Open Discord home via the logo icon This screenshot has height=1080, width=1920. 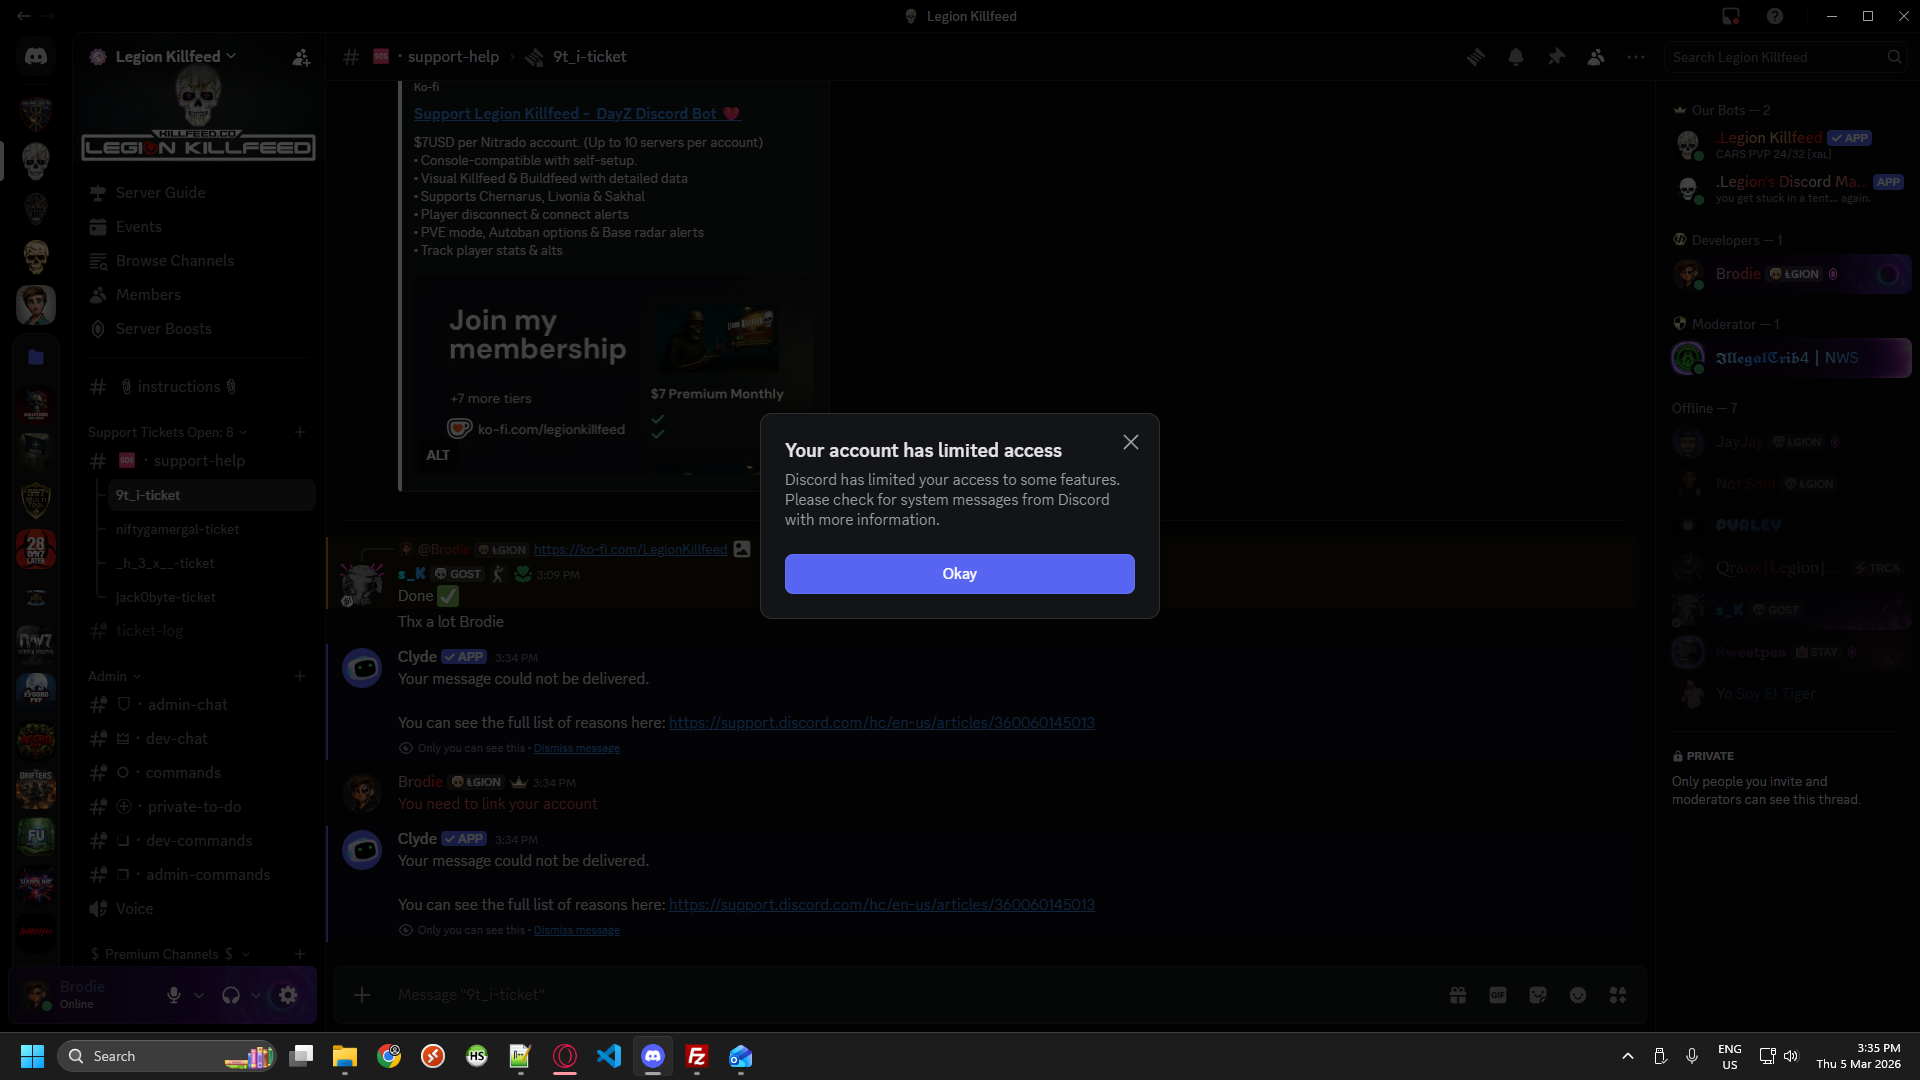coord(36,57)
